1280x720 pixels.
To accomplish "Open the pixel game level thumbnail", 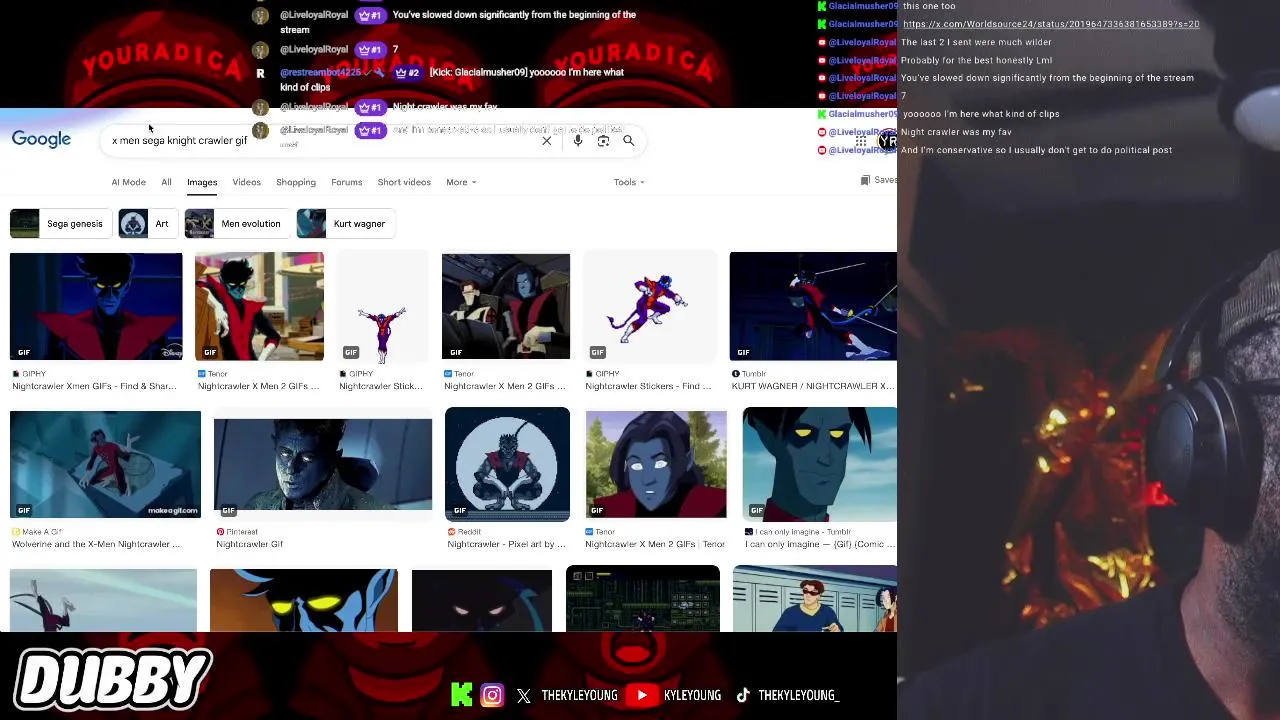I will pyautogui.click(x=642, y=598).
